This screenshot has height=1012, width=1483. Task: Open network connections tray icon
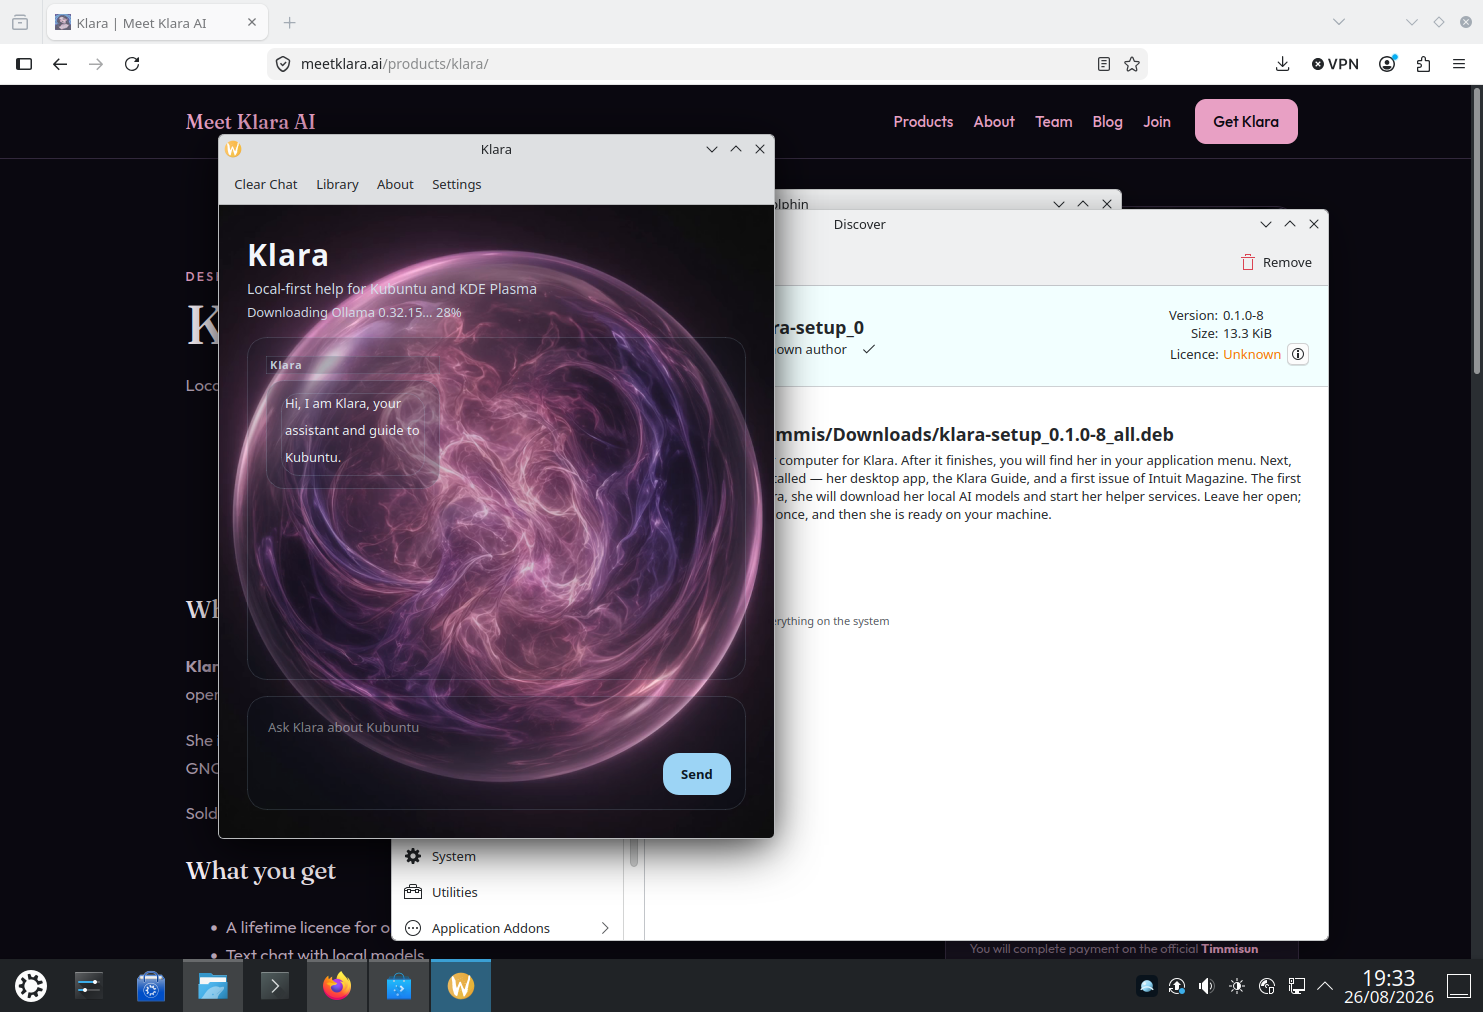1297,986
